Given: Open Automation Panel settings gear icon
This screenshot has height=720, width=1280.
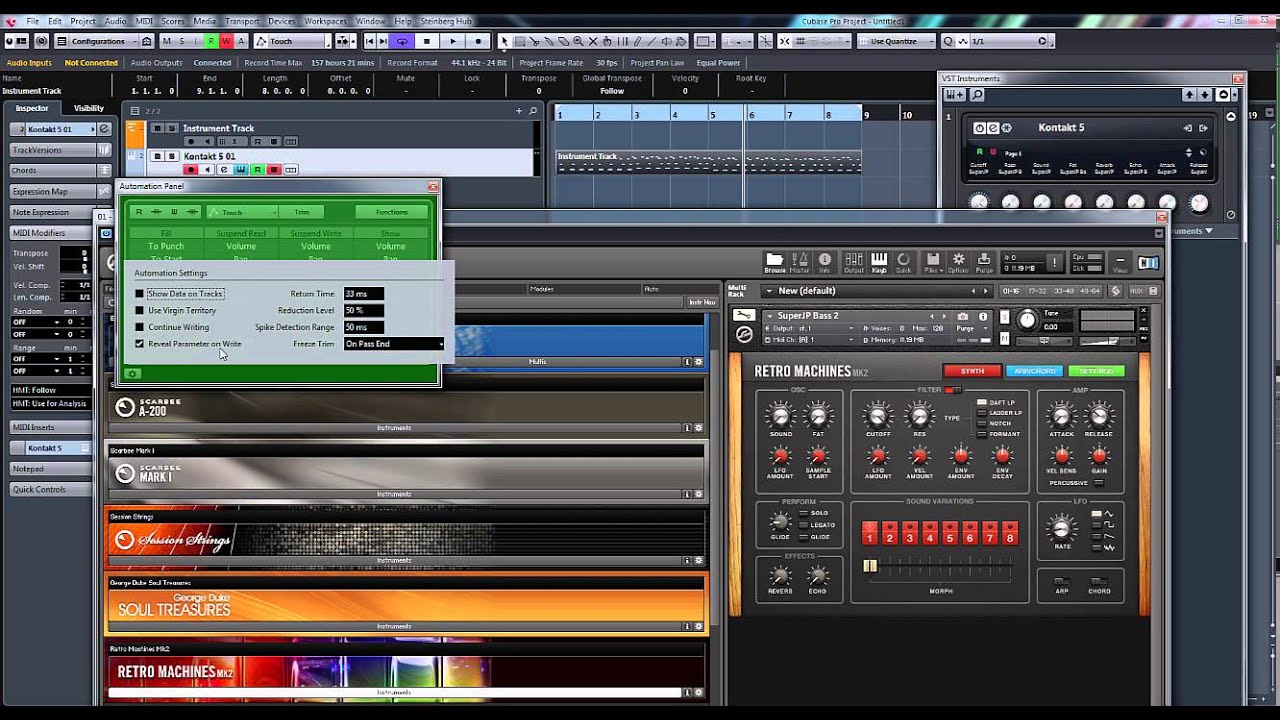Looking at the screenshot, I should point(132,374).
